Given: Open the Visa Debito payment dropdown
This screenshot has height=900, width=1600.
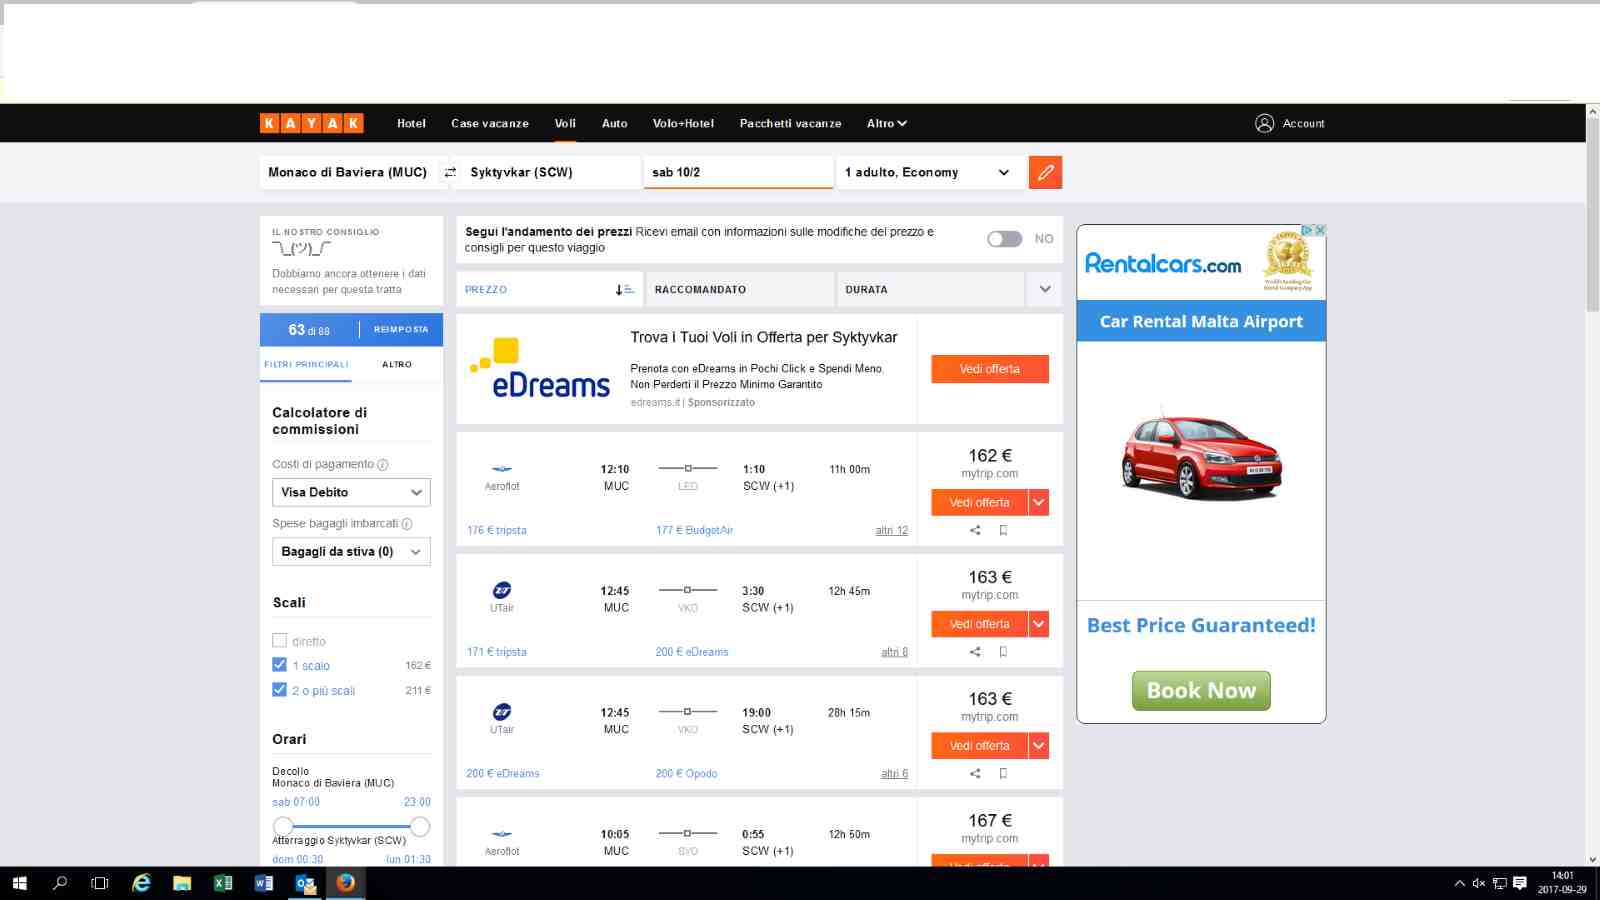Looking at the screenshot, I should pyautogui.click(x=351, y=492).
